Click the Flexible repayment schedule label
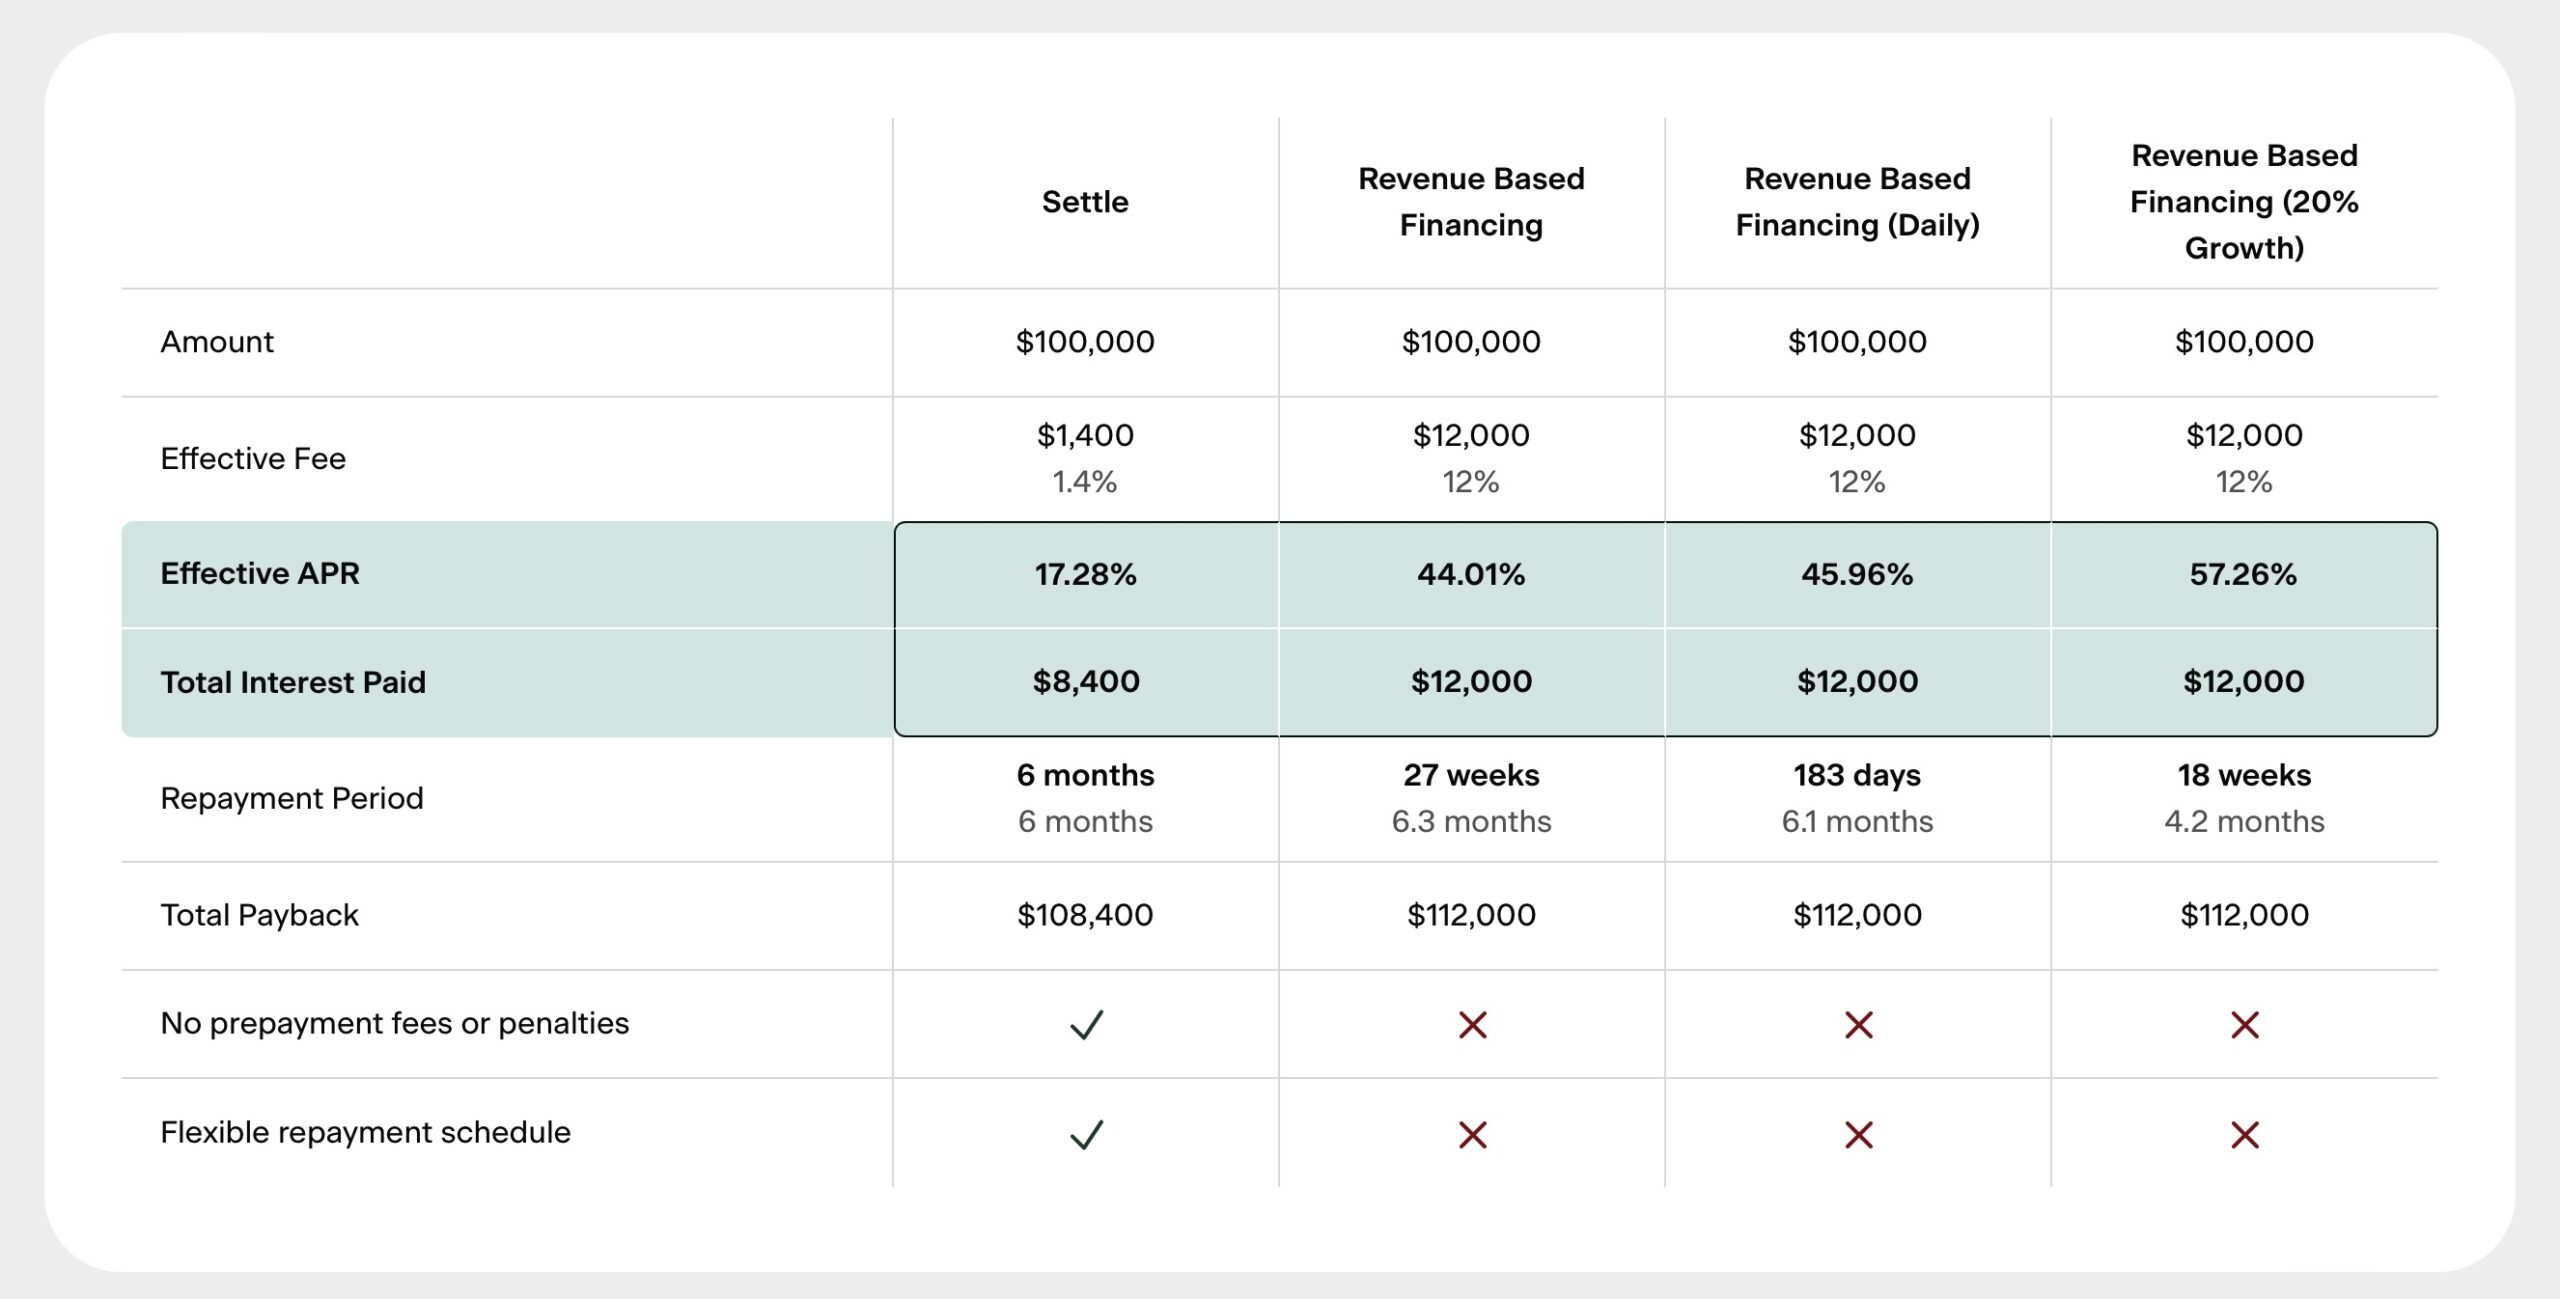 (x=366, y=1133)
